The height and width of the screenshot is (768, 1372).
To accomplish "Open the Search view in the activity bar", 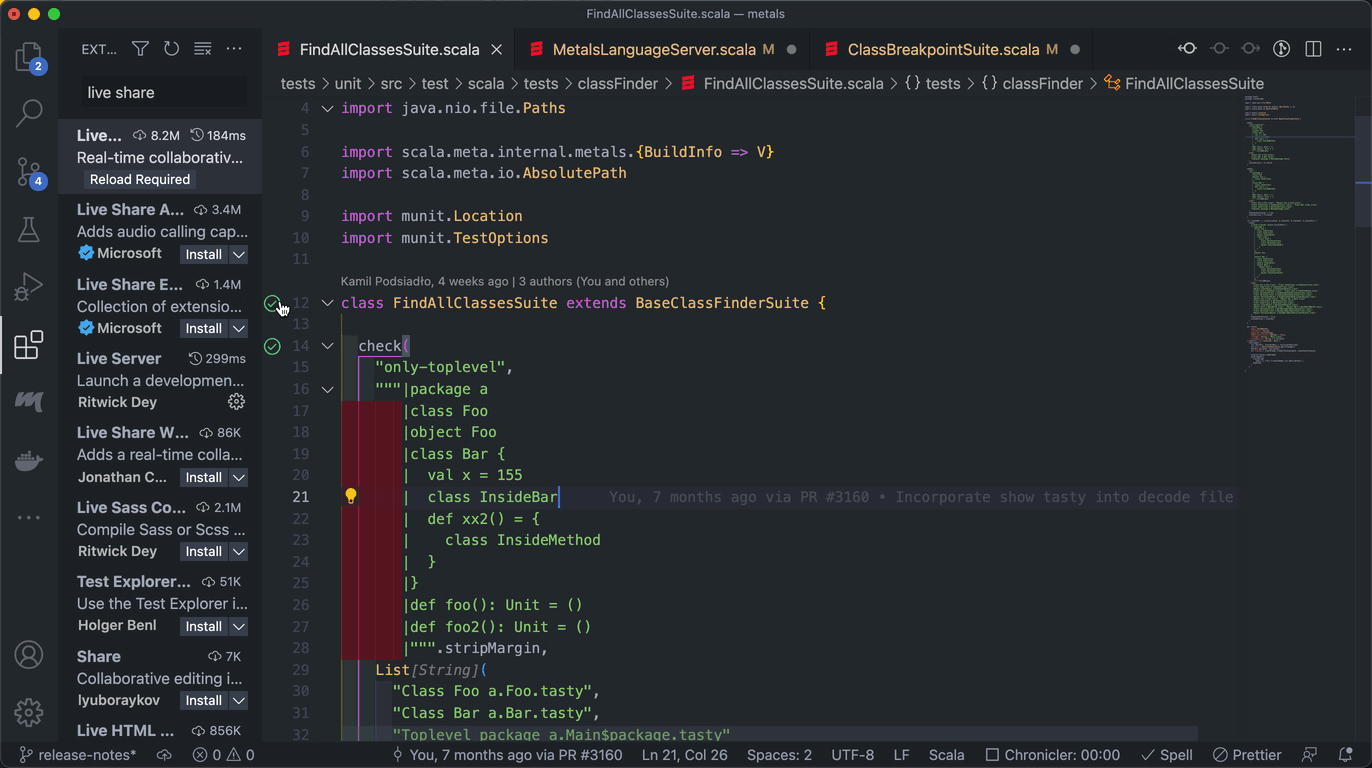I will tap(29, 113).
